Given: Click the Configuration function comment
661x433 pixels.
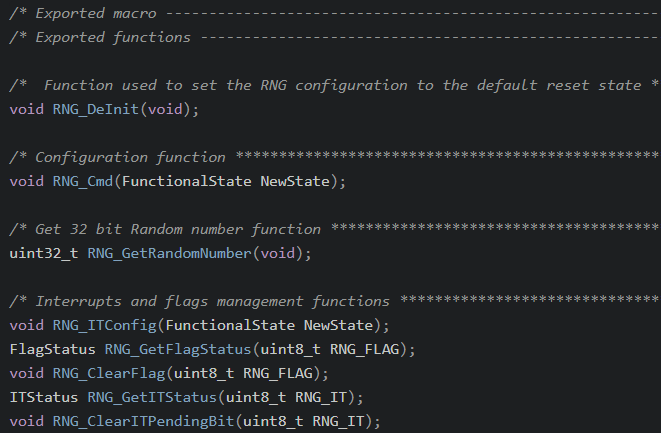Looking at the screenshot, I should pos(335,158).
